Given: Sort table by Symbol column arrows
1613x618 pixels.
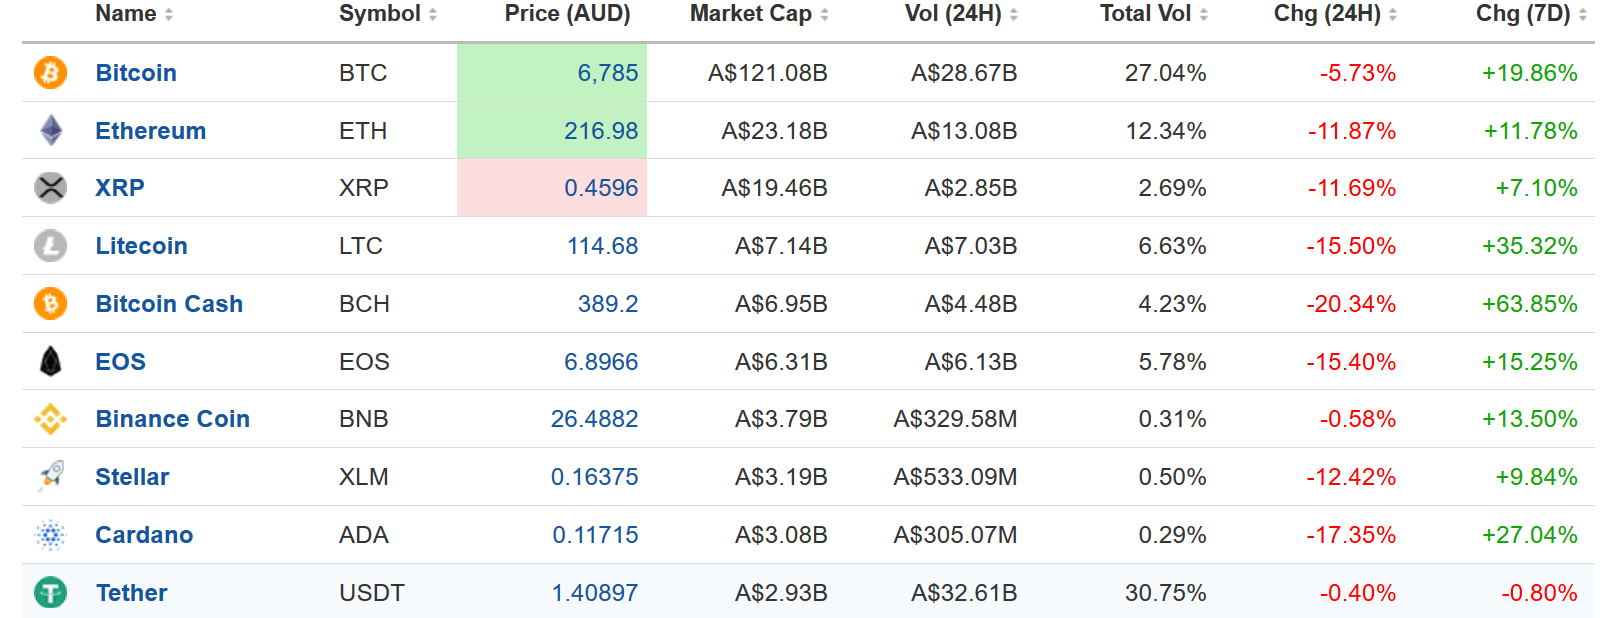Looking at the screenshot, I should [433, 14].
